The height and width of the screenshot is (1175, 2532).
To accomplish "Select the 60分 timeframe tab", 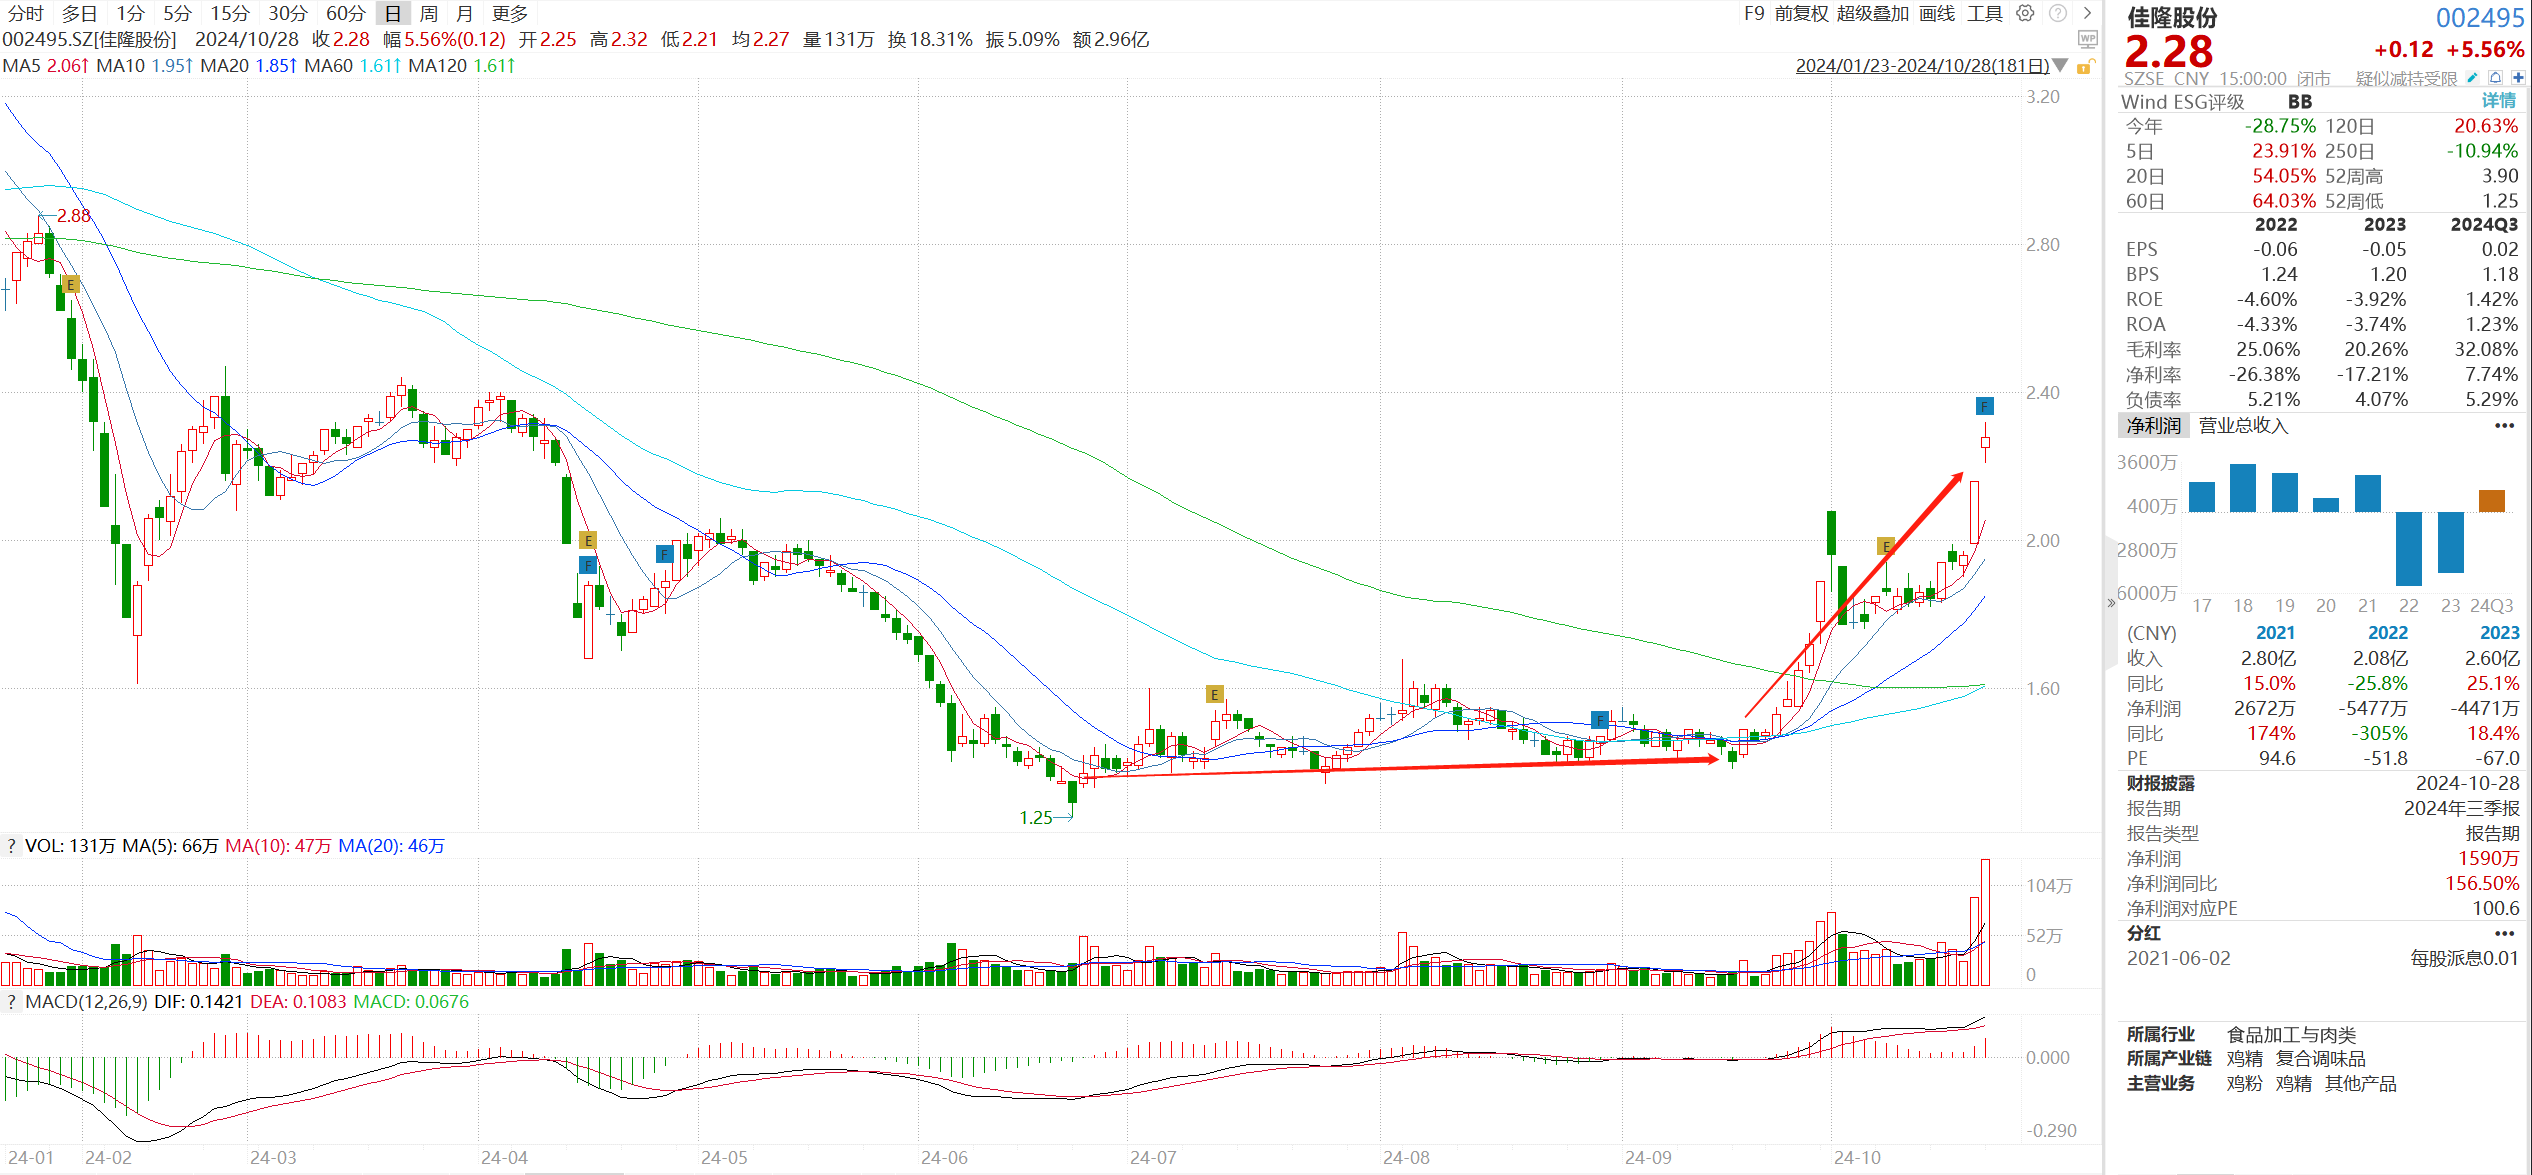I will click(x=346, y=13).
